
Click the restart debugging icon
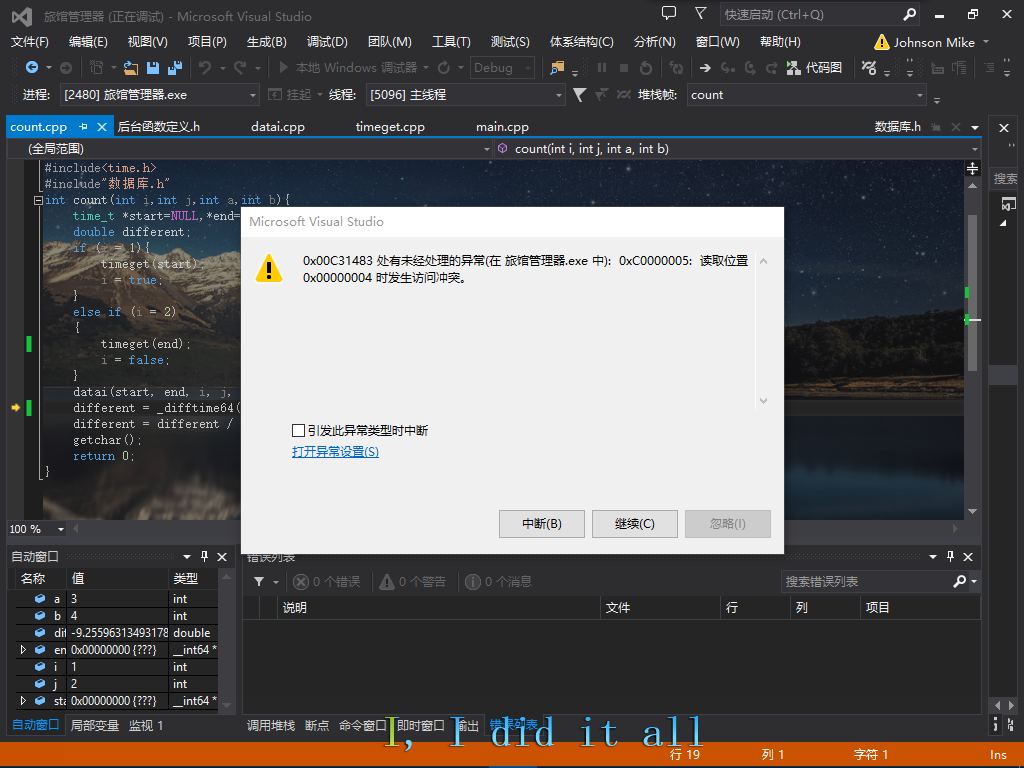coord(646,67)
